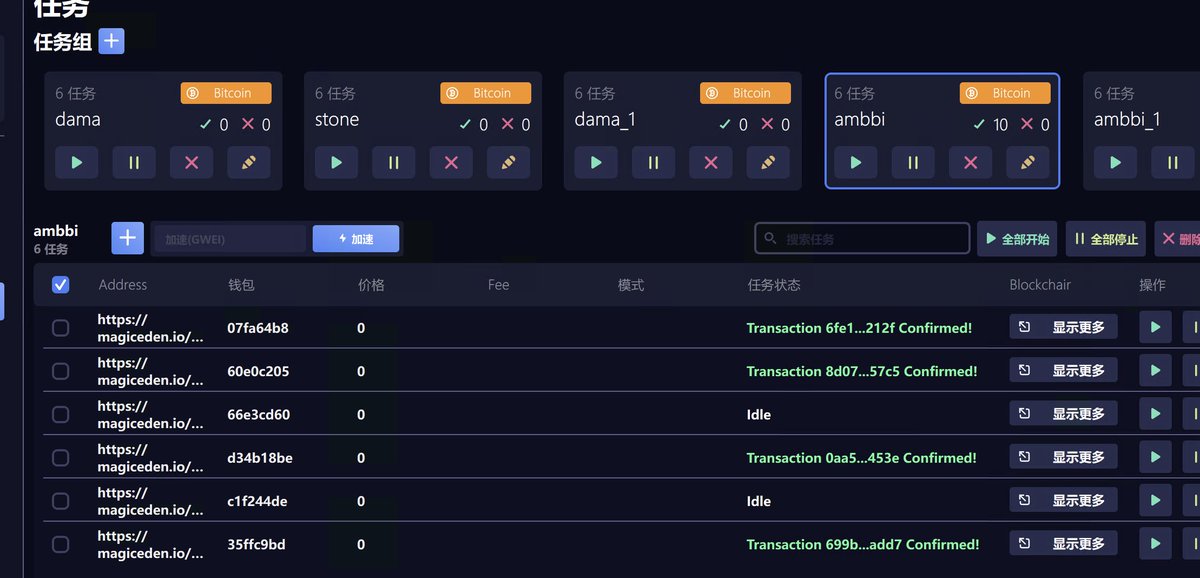Click the 搜索任务 search field
This screenshot has height=578, width=1200.
point(860,239)
